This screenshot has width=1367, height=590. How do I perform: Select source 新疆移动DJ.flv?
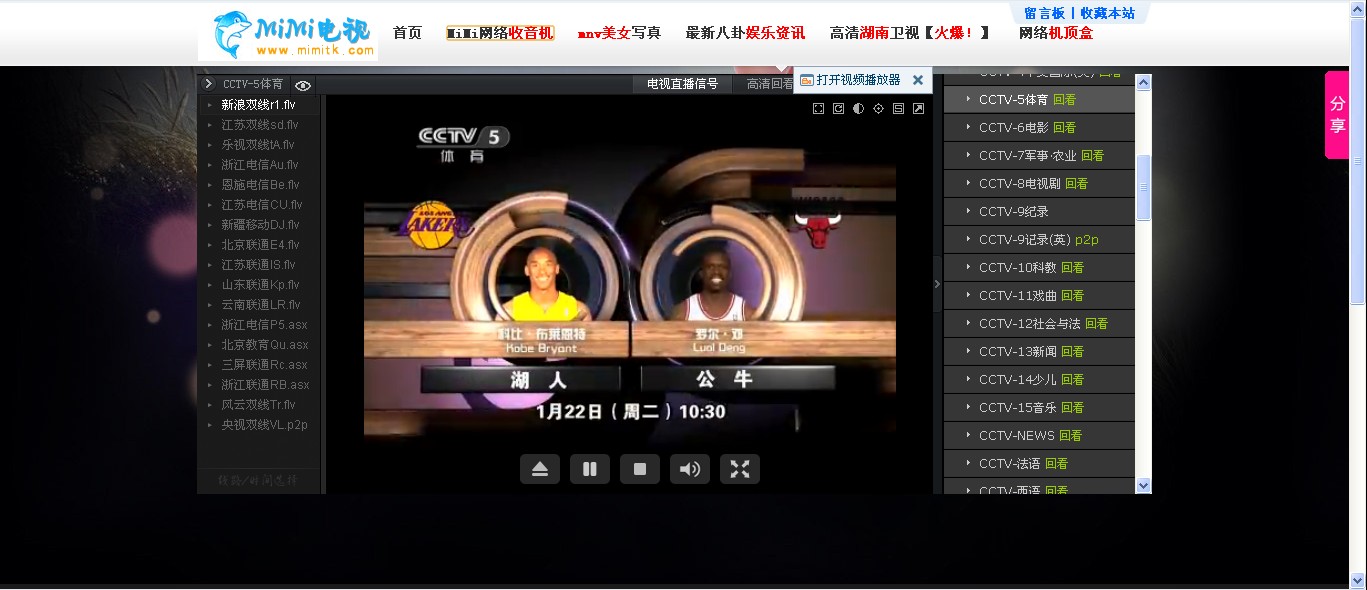258,225
